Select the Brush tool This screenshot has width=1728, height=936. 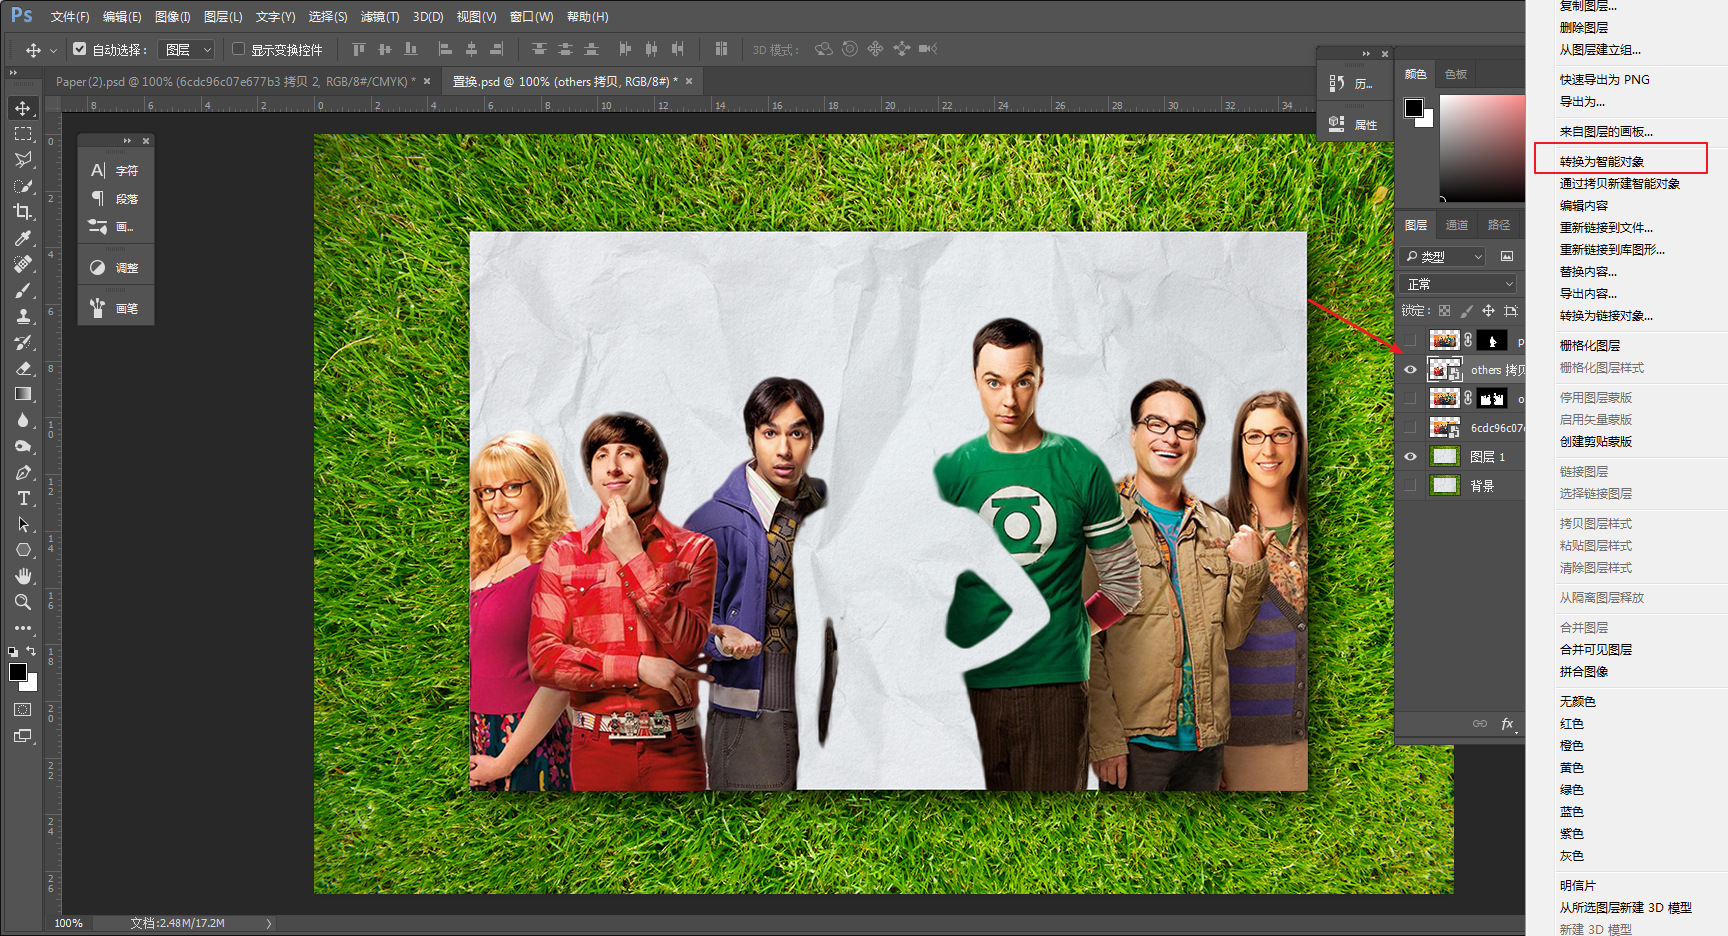coord(22,290)
